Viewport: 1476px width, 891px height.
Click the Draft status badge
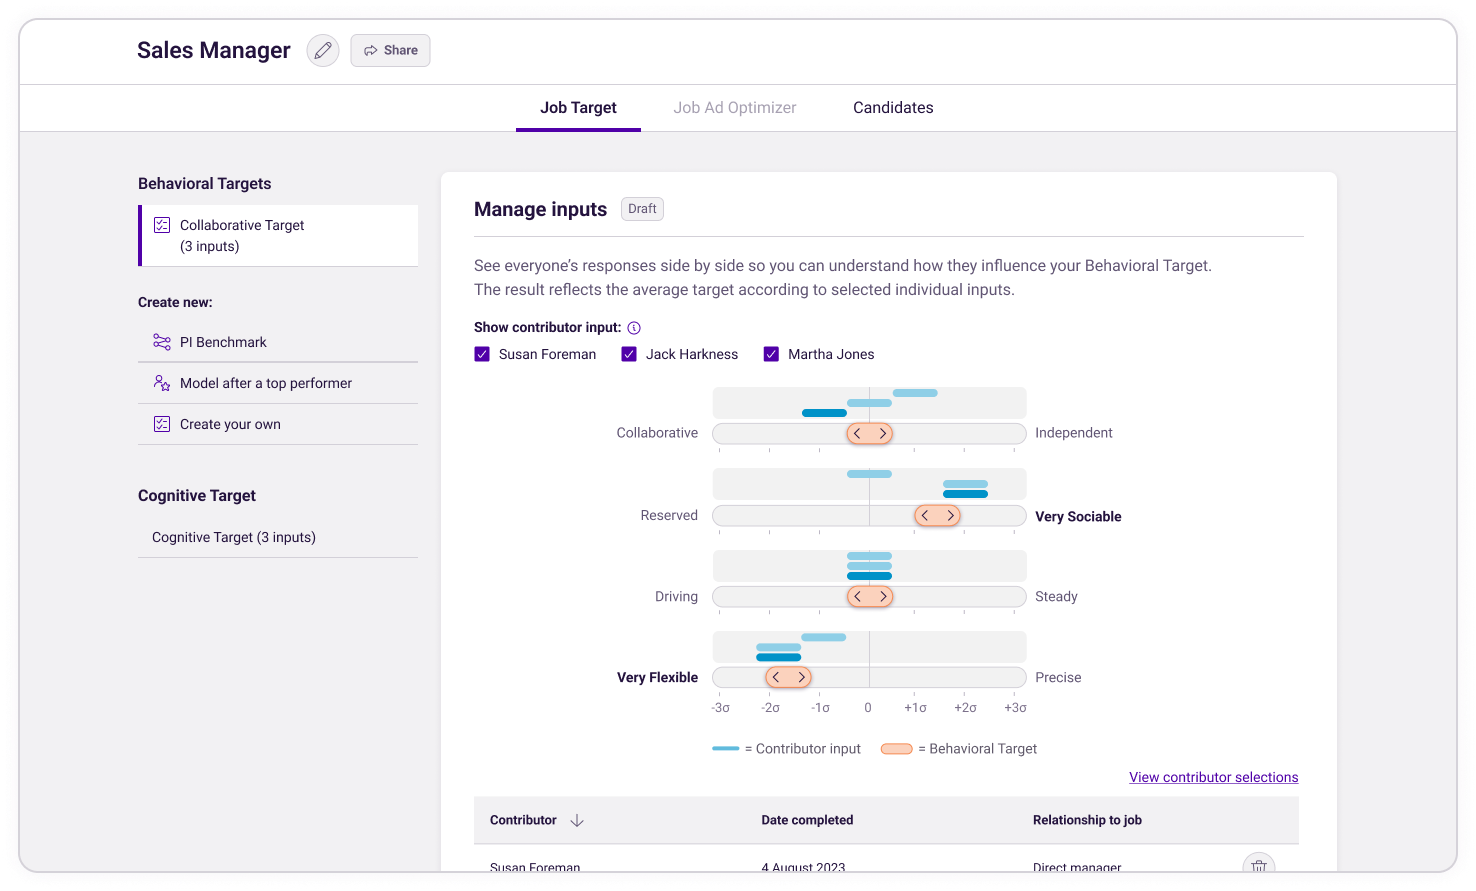642,209
